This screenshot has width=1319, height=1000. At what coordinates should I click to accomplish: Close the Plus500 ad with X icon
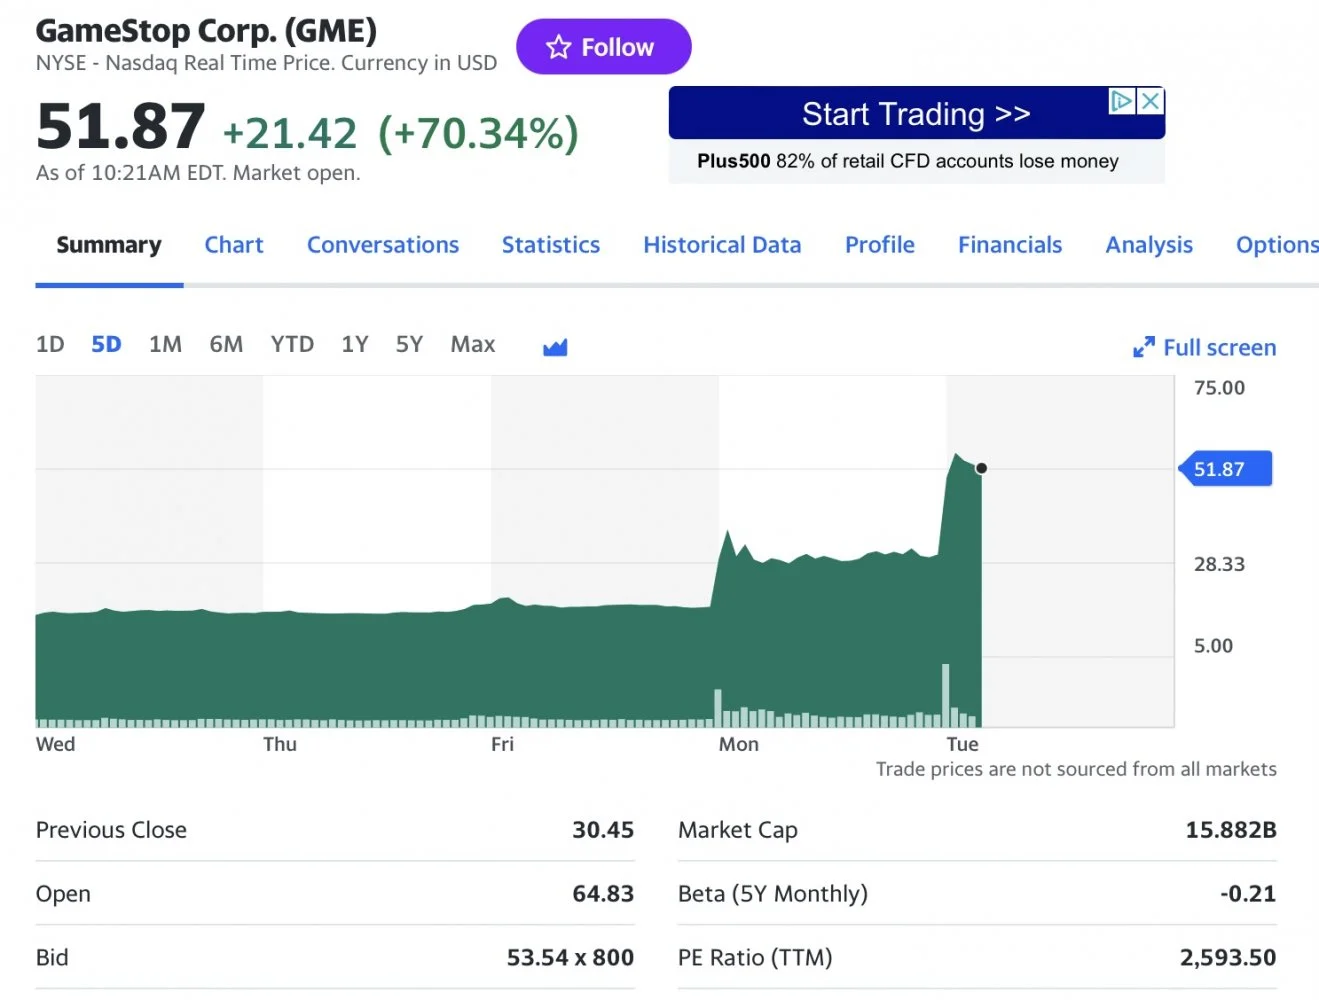point(1151,101)
